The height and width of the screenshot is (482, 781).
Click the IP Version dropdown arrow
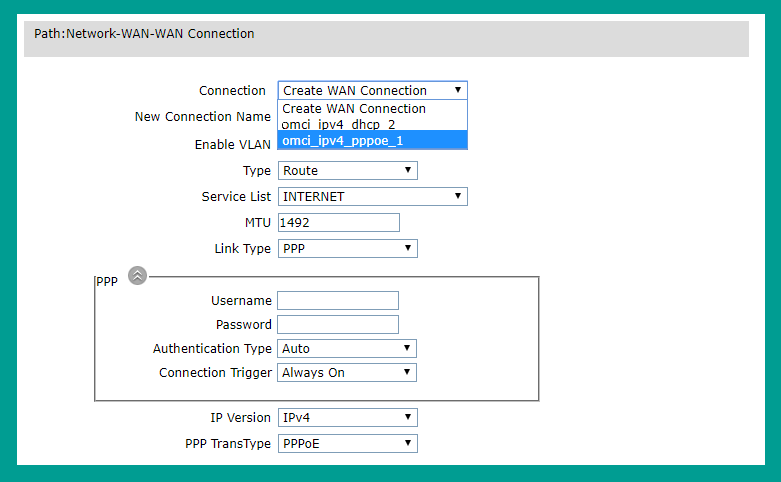click(408, 417)
